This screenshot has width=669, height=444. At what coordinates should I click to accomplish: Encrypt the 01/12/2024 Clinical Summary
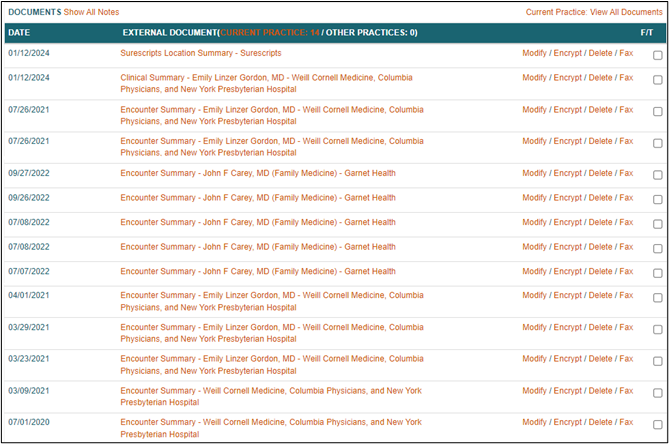click(x=568, y=77)
